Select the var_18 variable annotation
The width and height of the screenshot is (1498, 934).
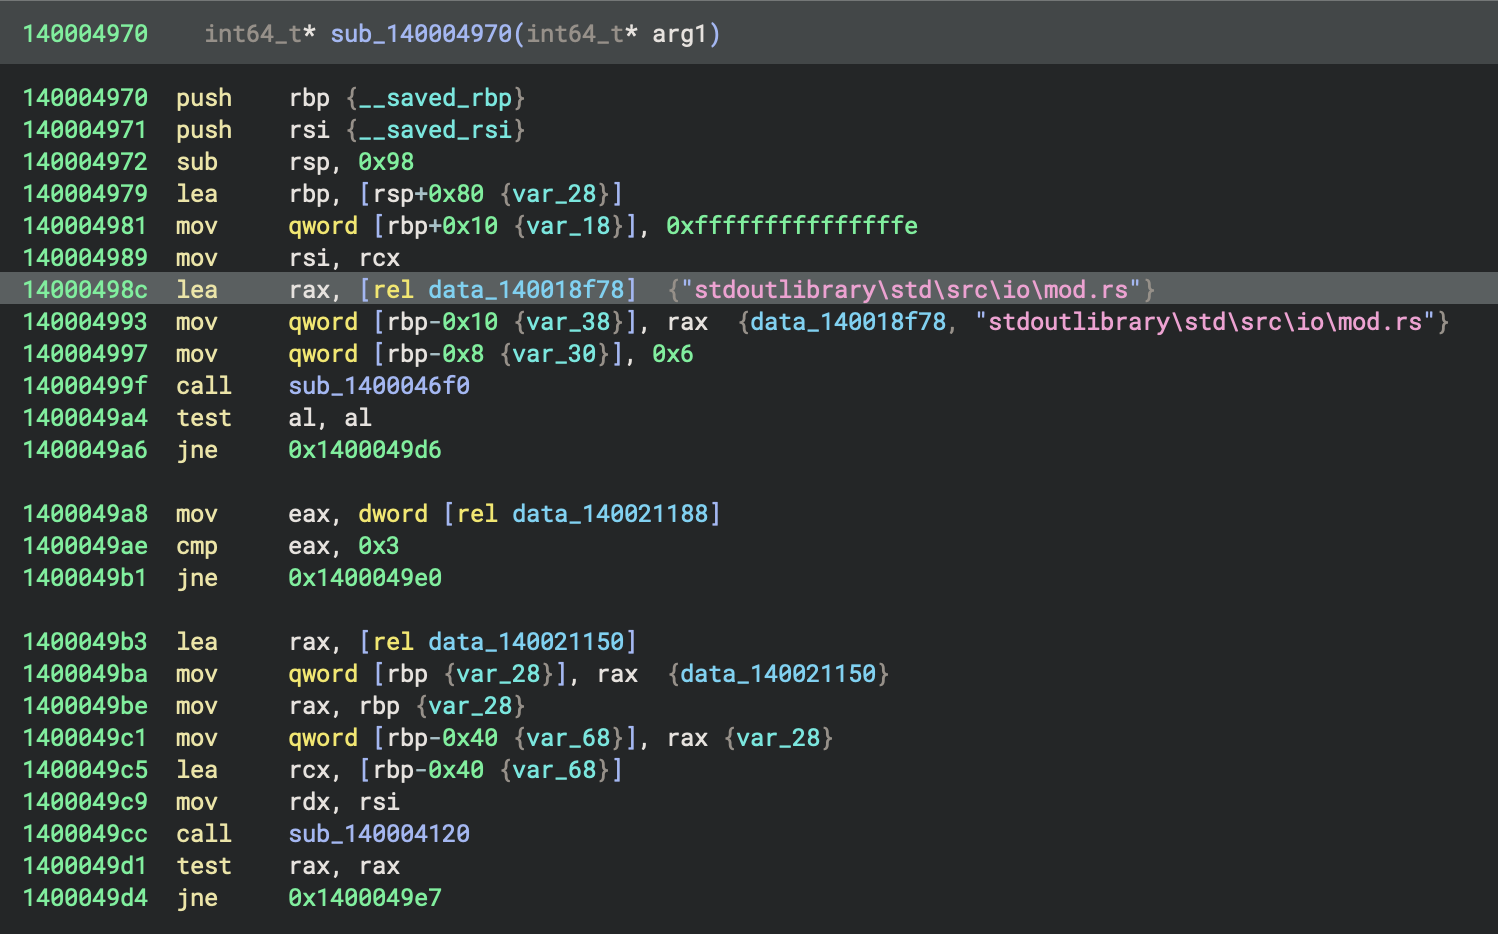568,226
